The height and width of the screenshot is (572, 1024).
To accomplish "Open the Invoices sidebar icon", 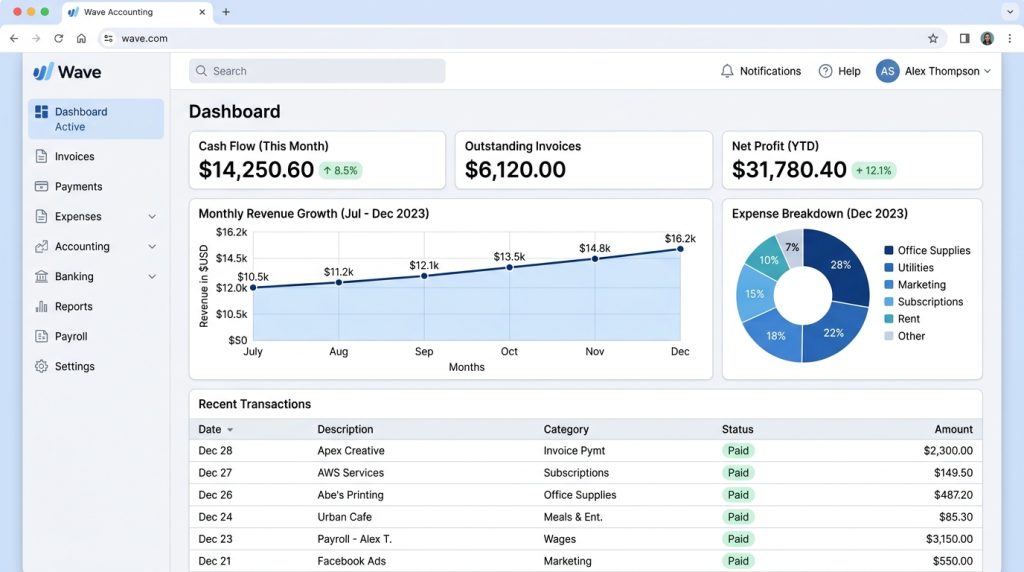I will click(x=41, y=156).
